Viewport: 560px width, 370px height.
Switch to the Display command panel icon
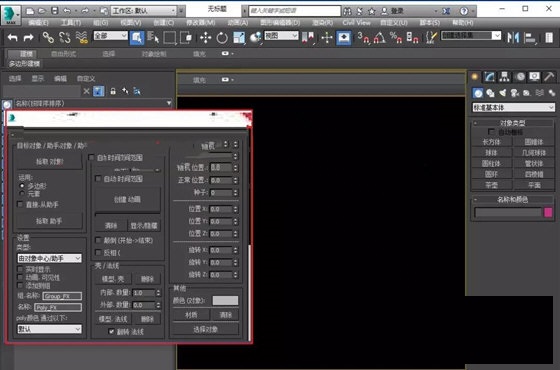click(x=534, y=77)
